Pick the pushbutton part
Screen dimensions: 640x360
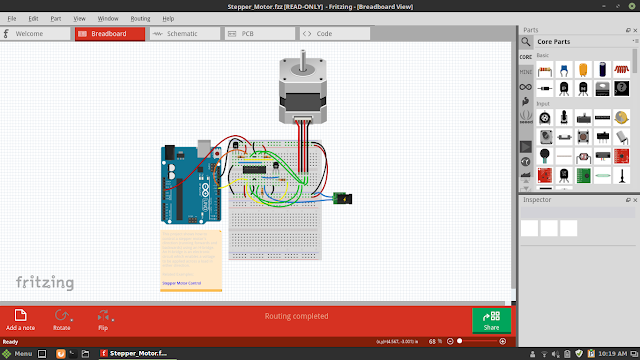pyautogui.click(x=583, y=137)
